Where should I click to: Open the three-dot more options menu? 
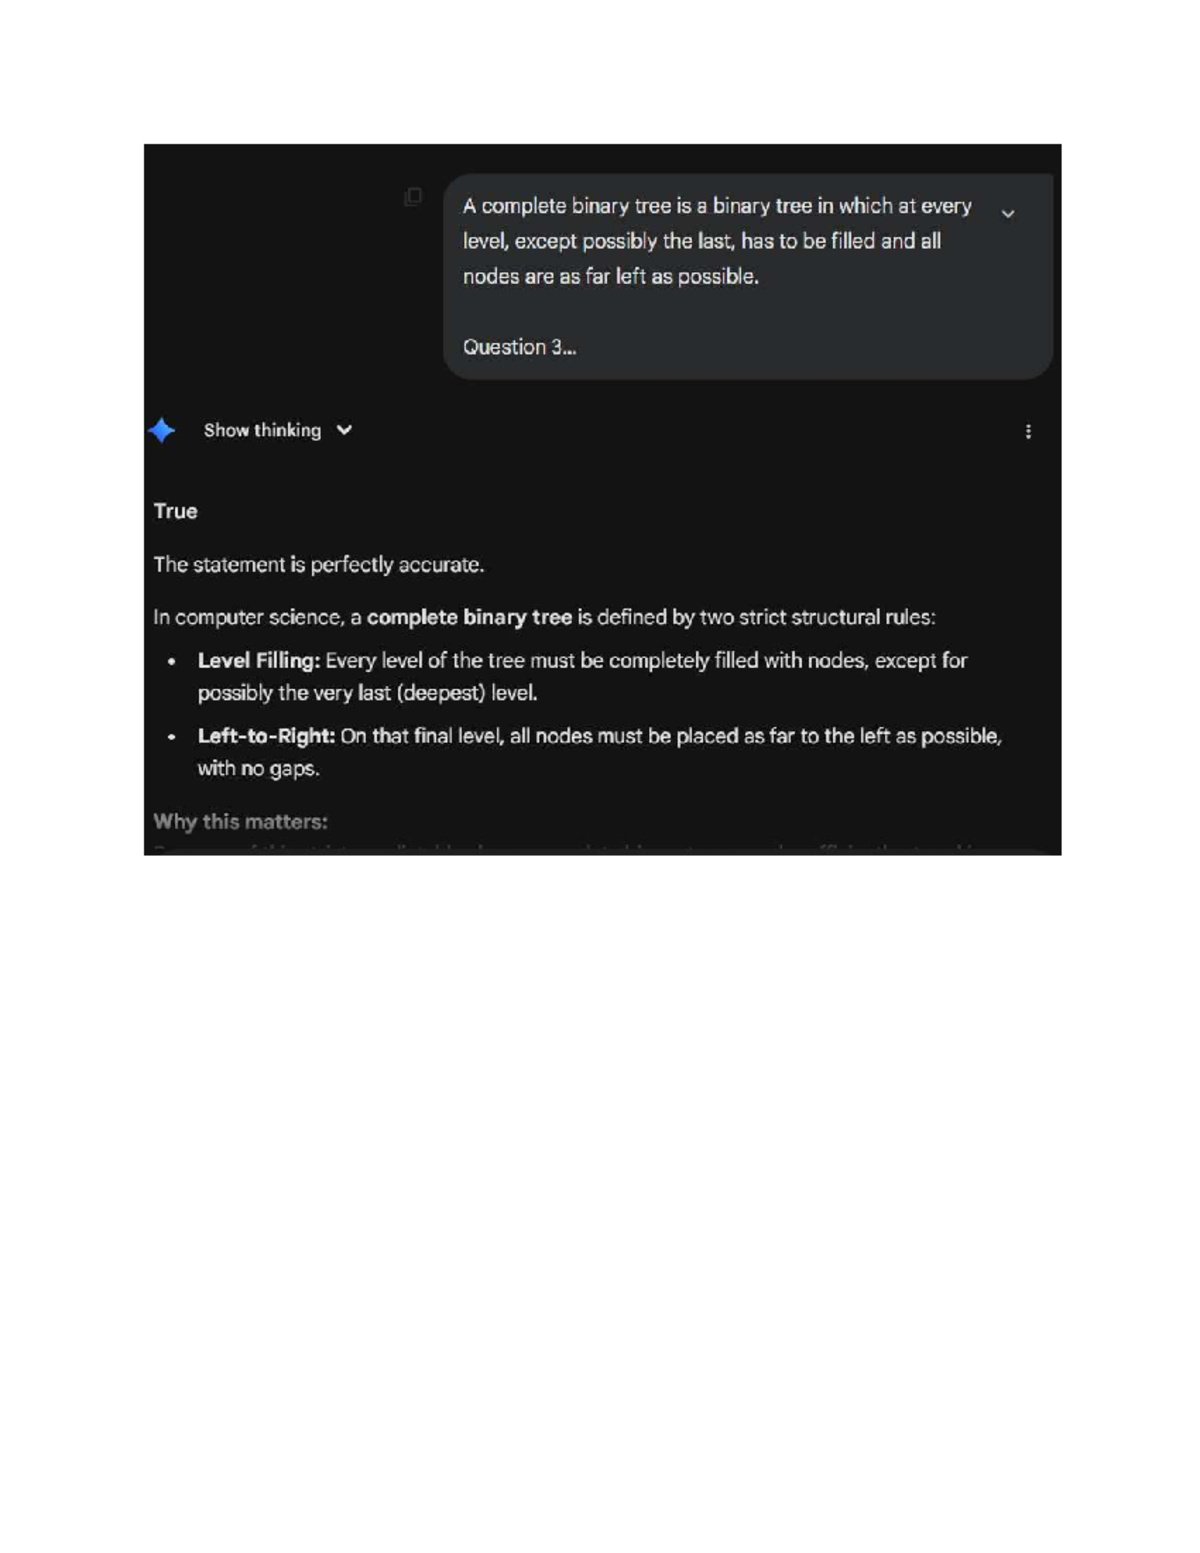tap(1028, 431)
